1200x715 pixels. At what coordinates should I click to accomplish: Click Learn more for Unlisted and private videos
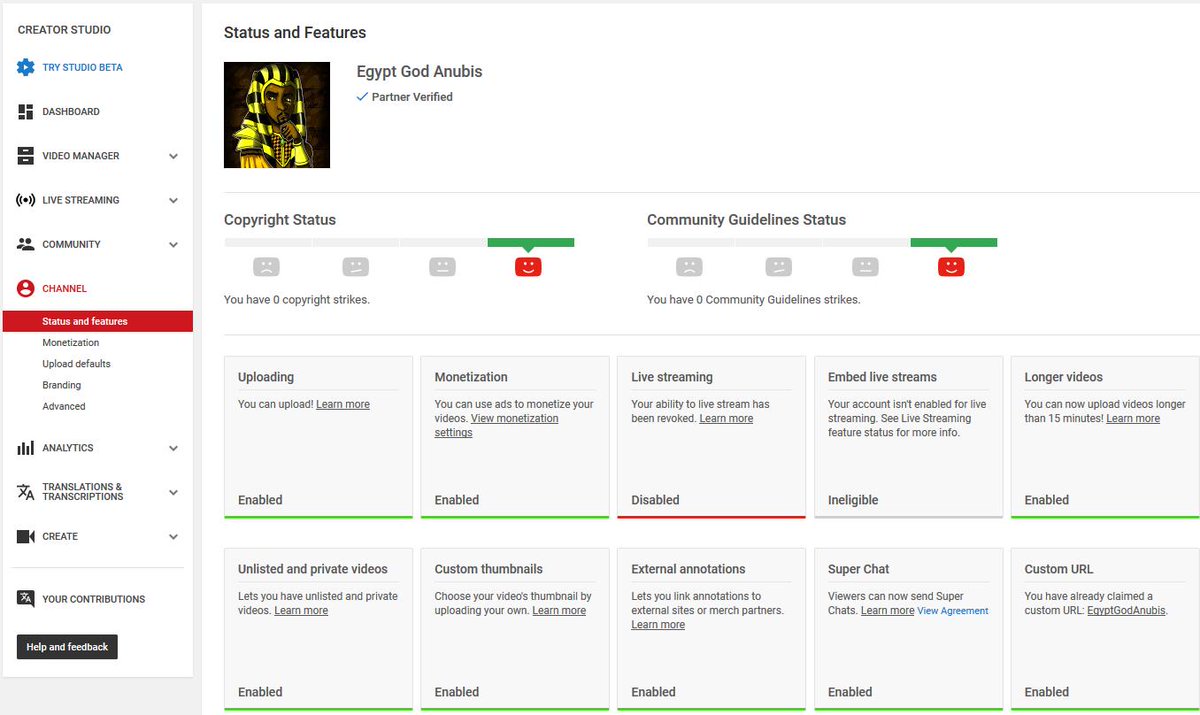tap(301, 610)
